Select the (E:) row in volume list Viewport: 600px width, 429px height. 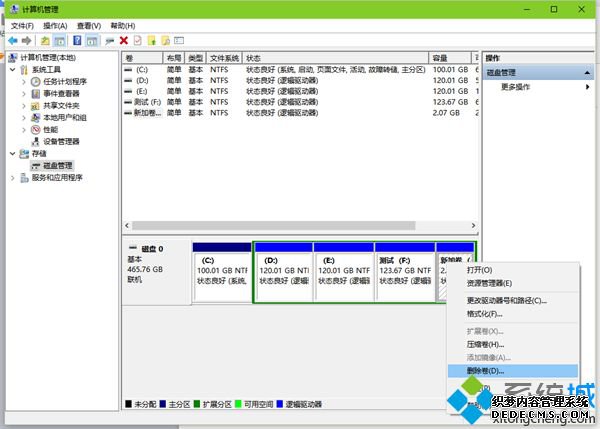[x=301, y=91]
